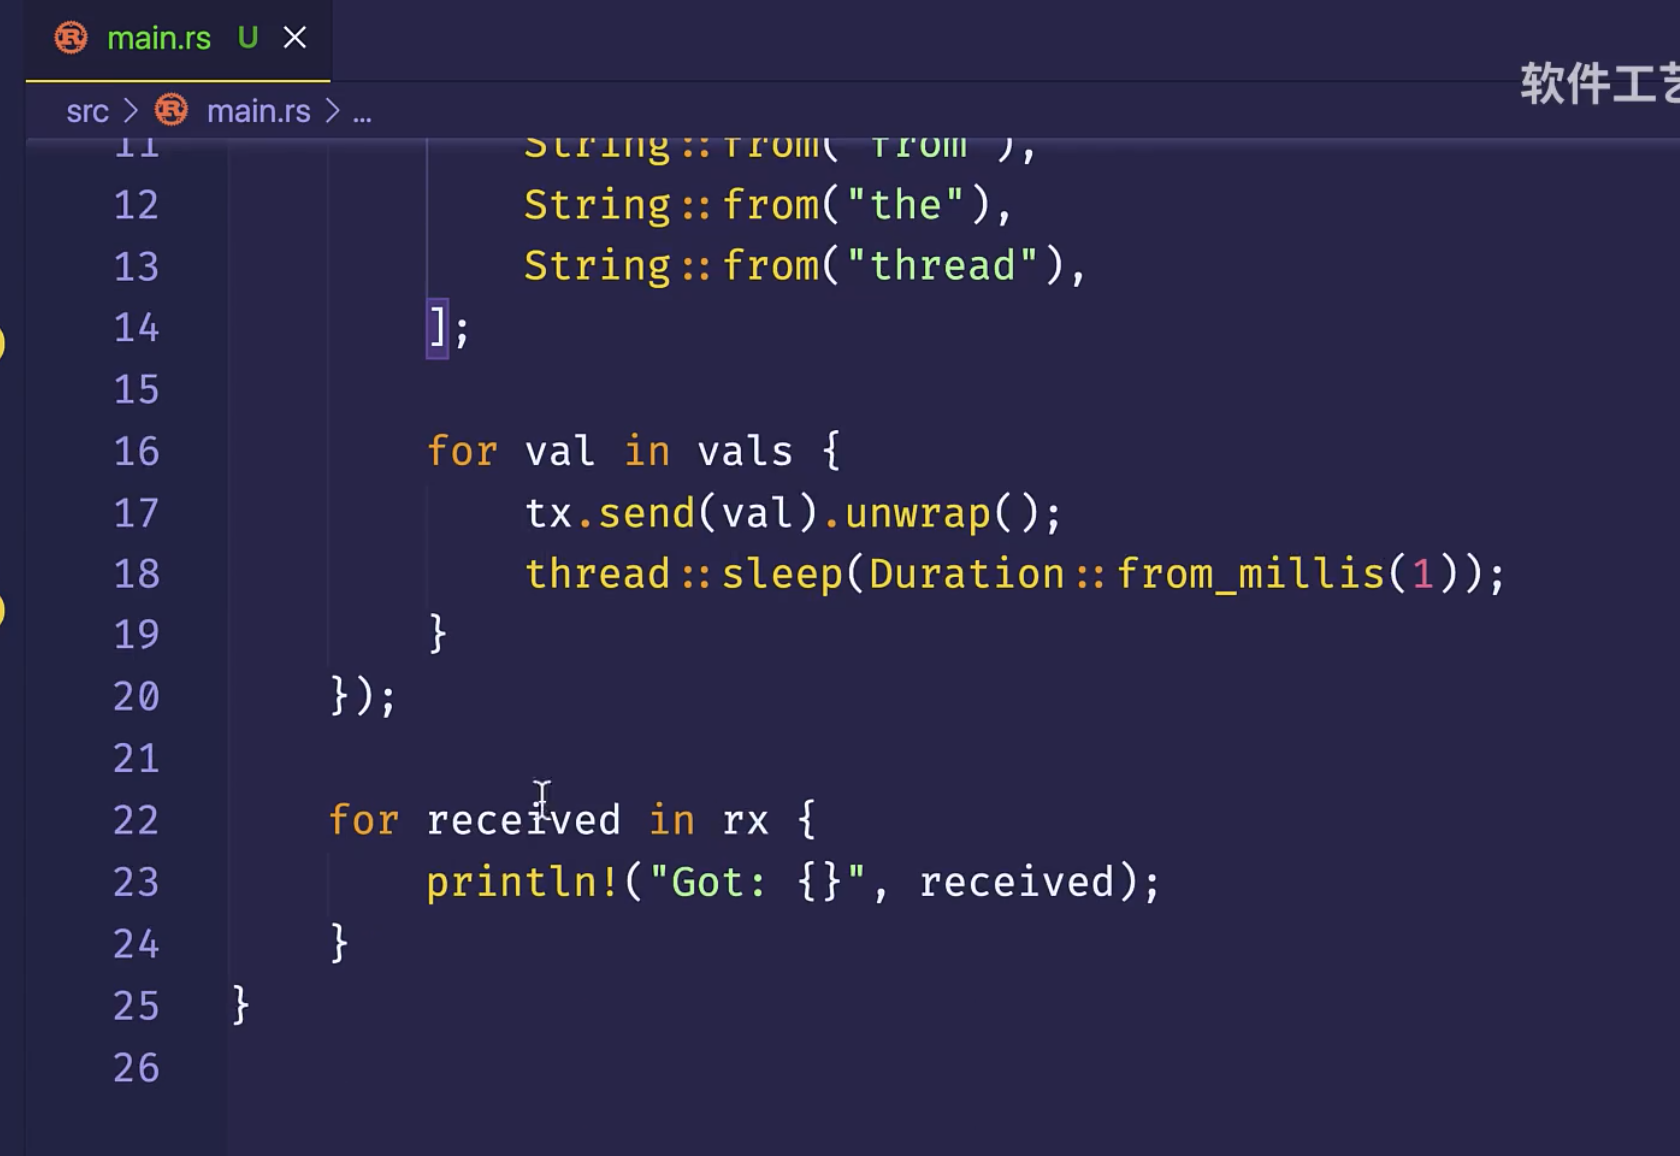Click the rx variable in the for loop
Image resolution: width=1680 pixels, height=1156 pixels.
pos(745,821)
